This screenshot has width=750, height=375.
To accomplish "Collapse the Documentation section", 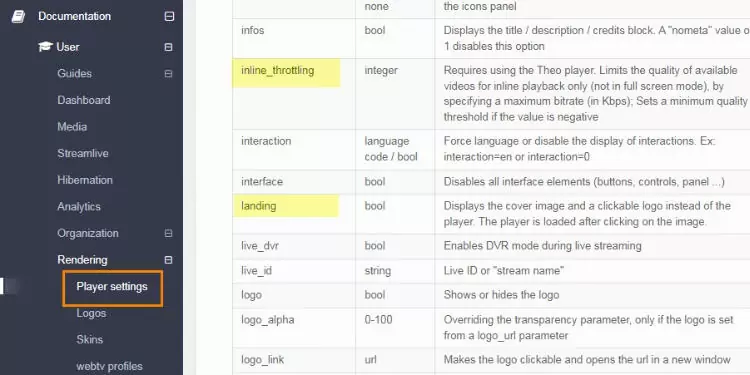I will coord(169,16).
